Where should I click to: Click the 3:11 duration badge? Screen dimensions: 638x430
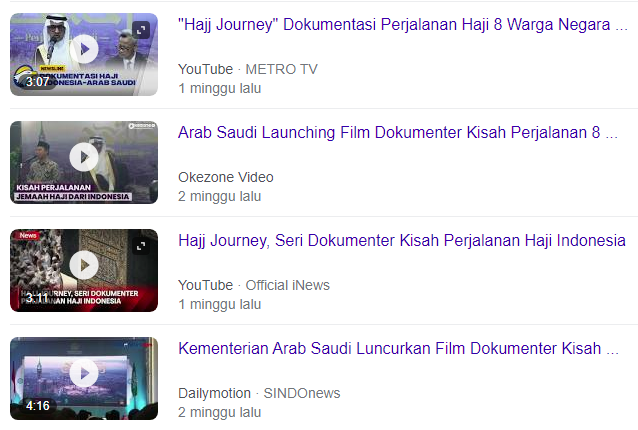tap(37, 298)
